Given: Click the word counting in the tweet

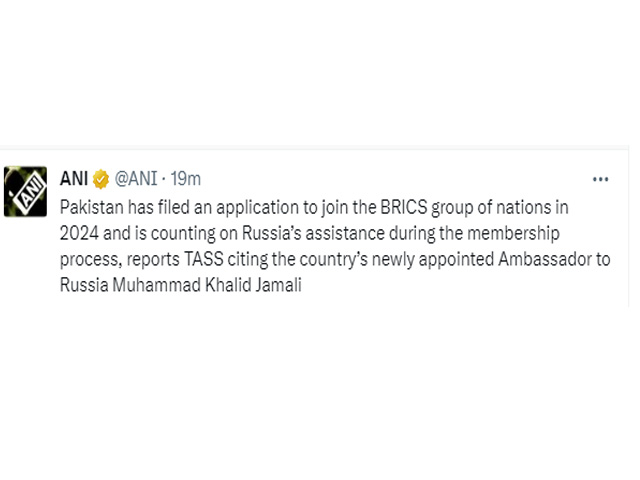Looking at the screenshot, I should [183, 234].
